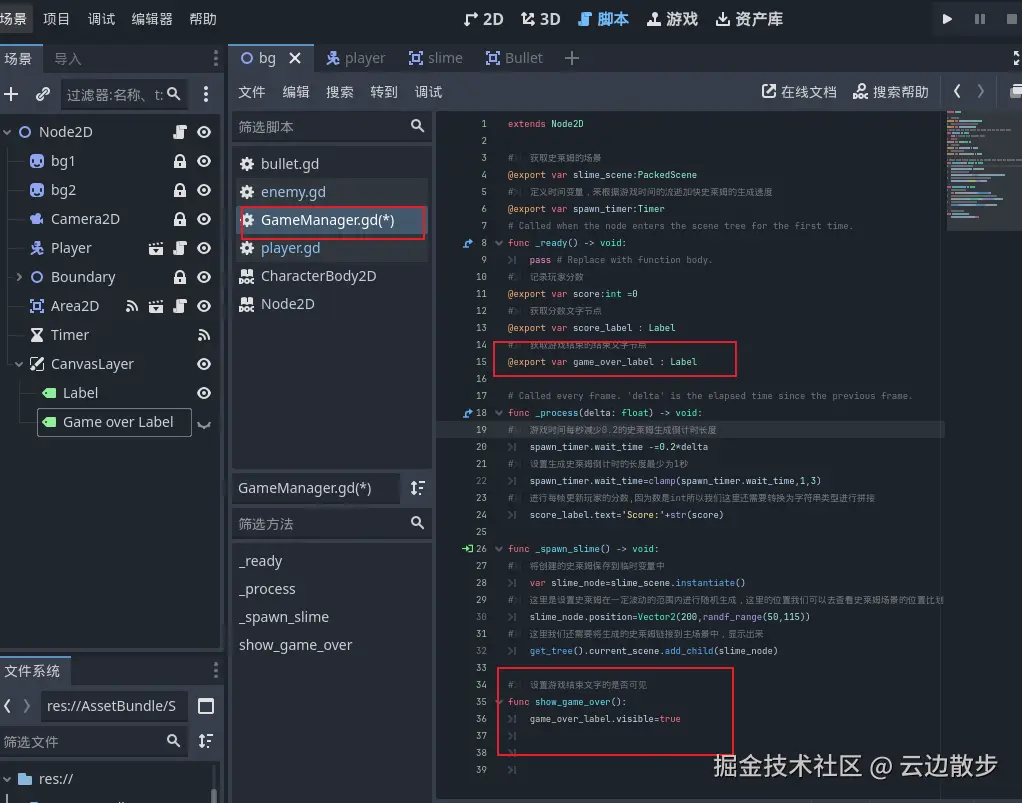
Task: Open the script editor 文件 menu
Action: [x=252, y=92]
